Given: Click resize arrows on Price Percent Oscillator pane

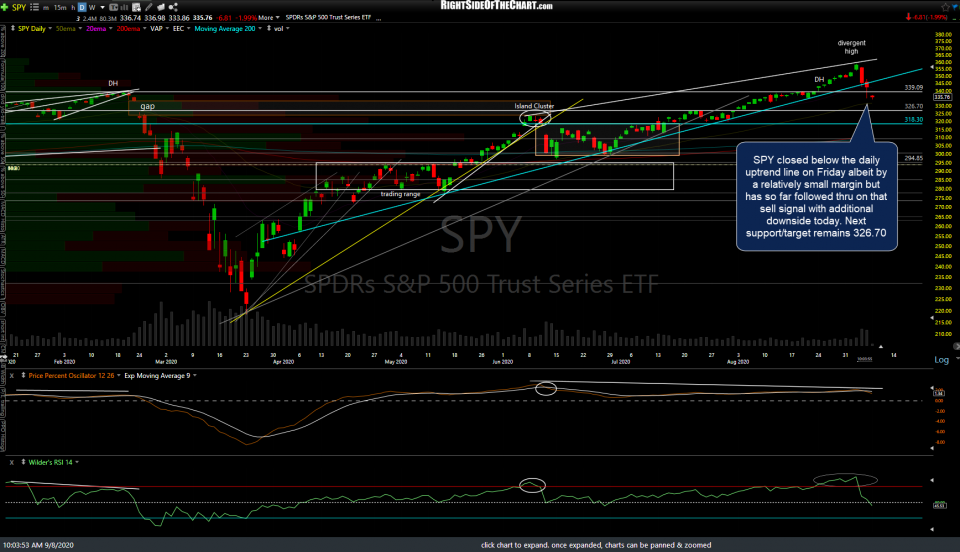Looking at the screenshot, I should (23, 375).
